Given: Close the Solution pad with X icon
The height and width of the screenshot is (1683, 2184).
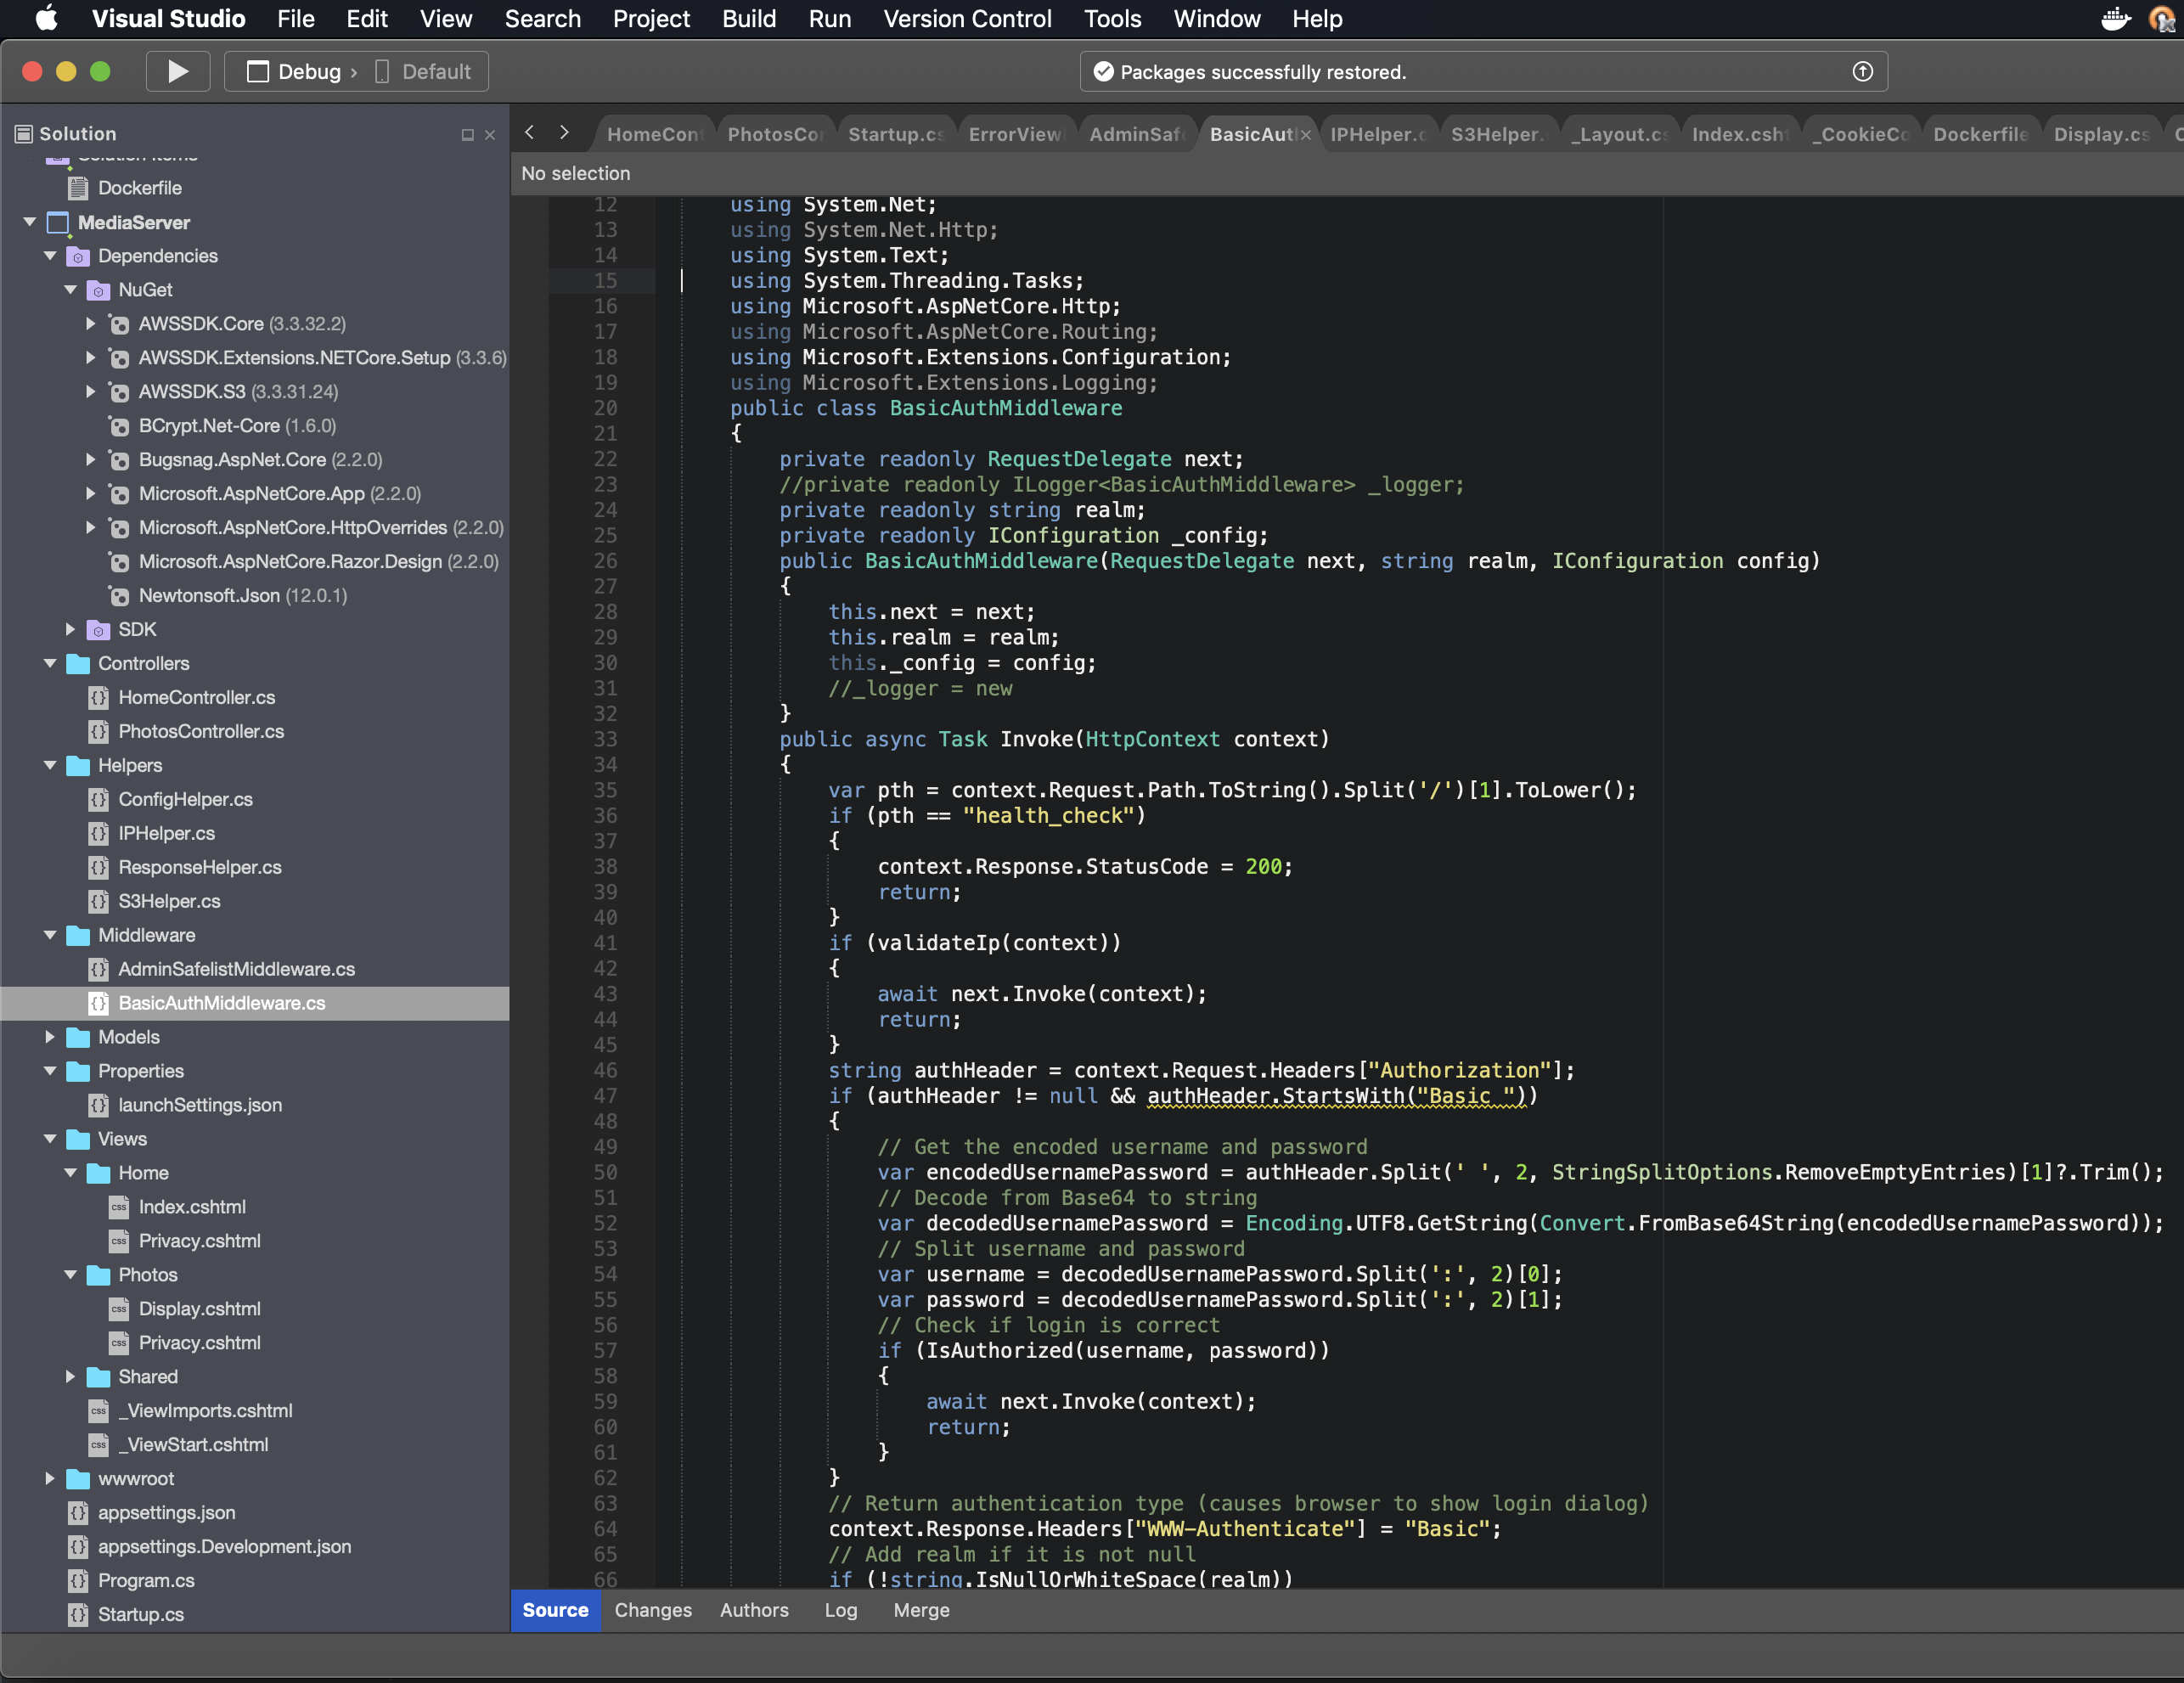Looking at the screenshot, I should pos(490,135).
